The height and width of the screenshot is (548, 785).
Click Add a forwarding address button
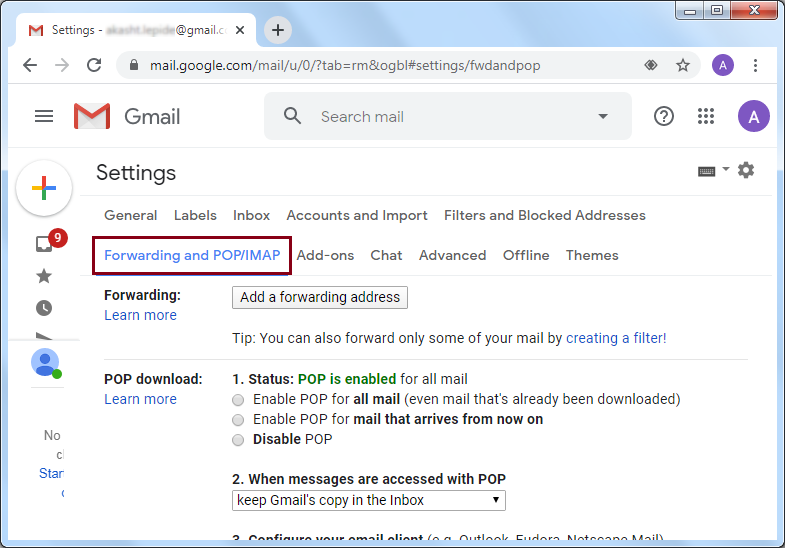(320, 297)
